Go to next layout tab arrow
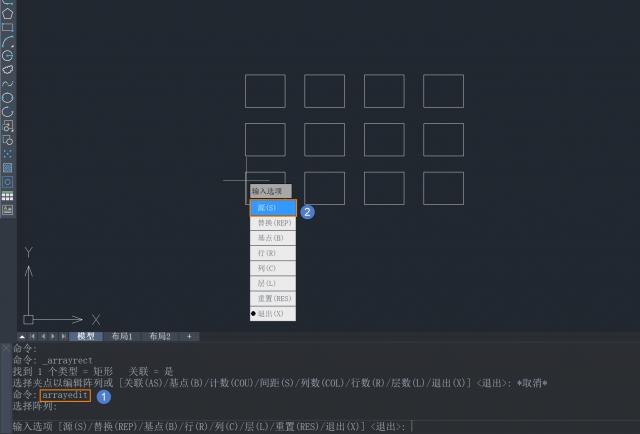Viewport: 640px width, 434px height. tap(53, 336)
